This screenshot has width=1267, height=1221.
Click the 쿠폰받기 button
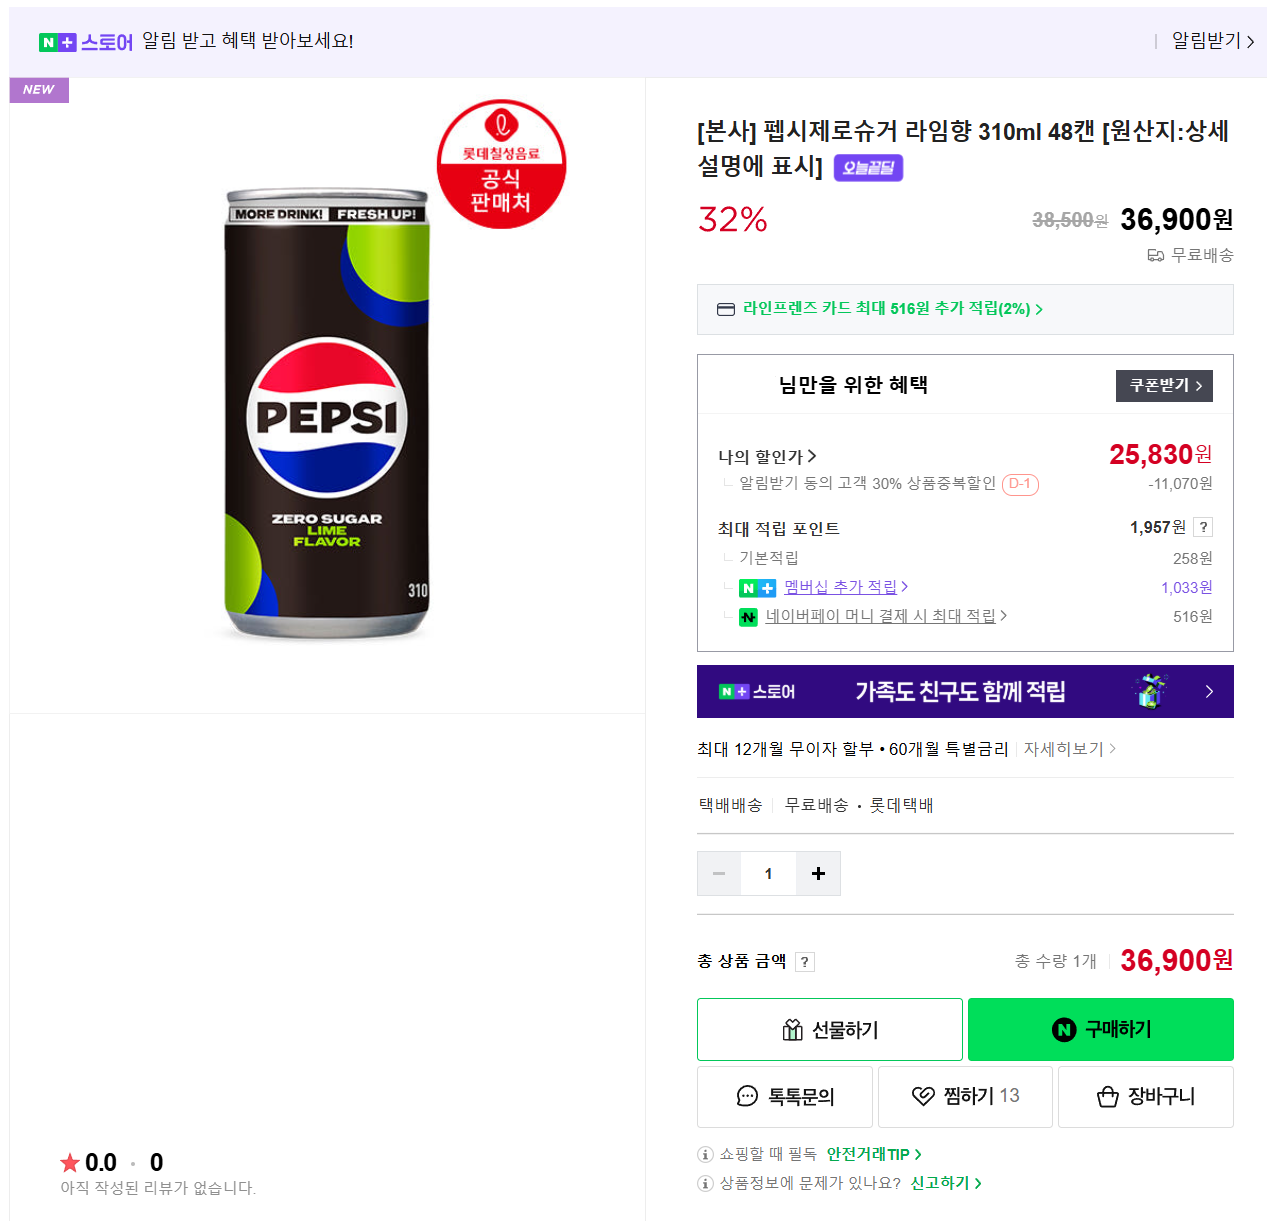pos(1163,385)
